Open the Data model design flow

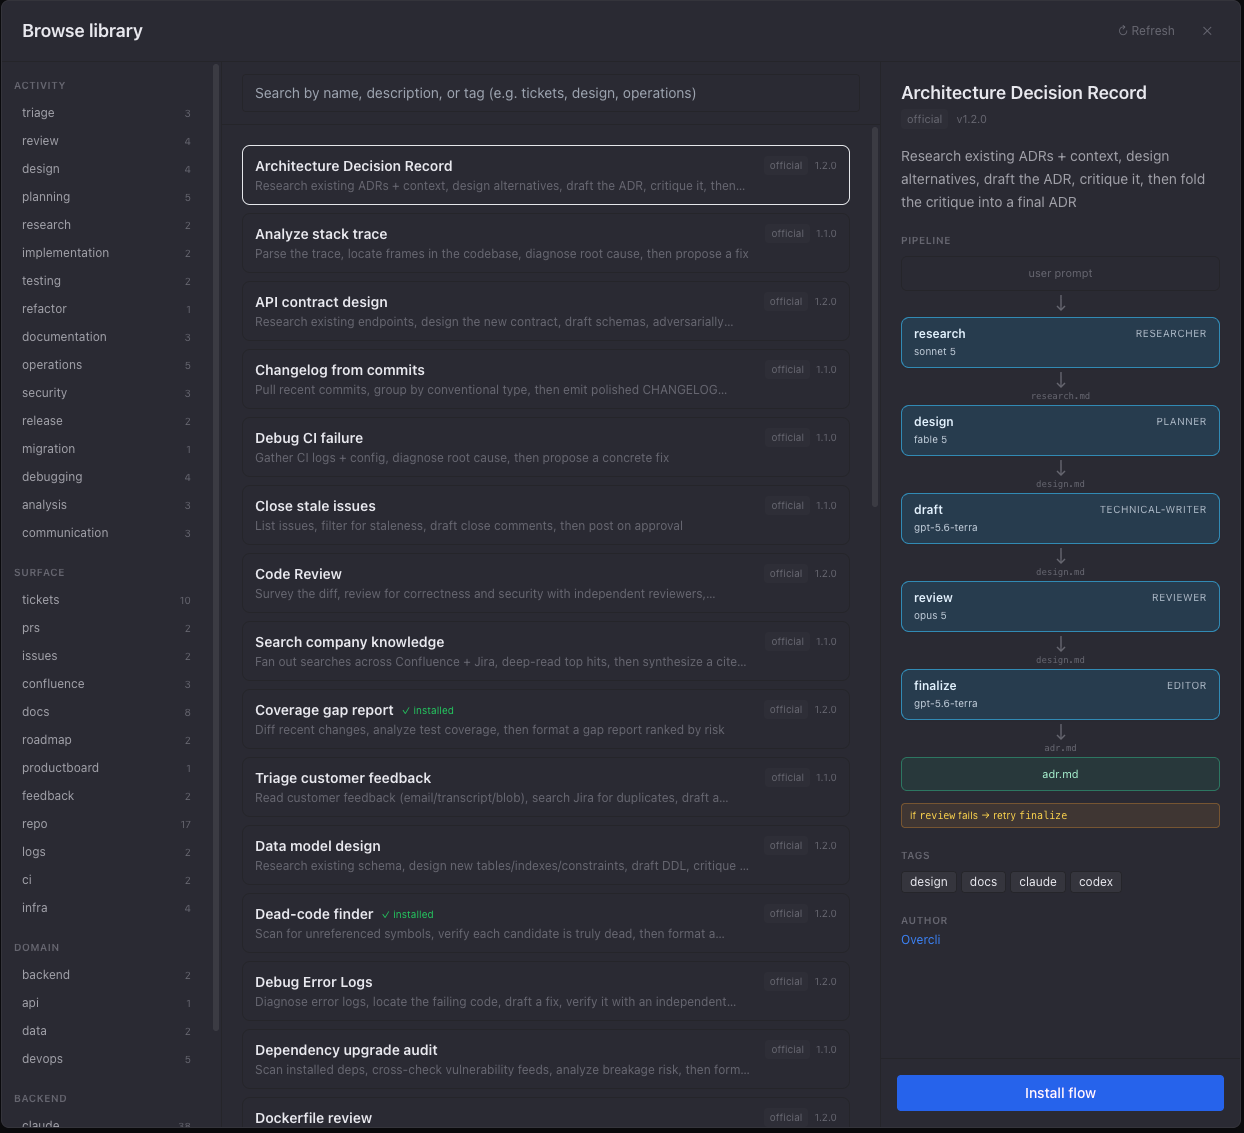coord(546,855)
